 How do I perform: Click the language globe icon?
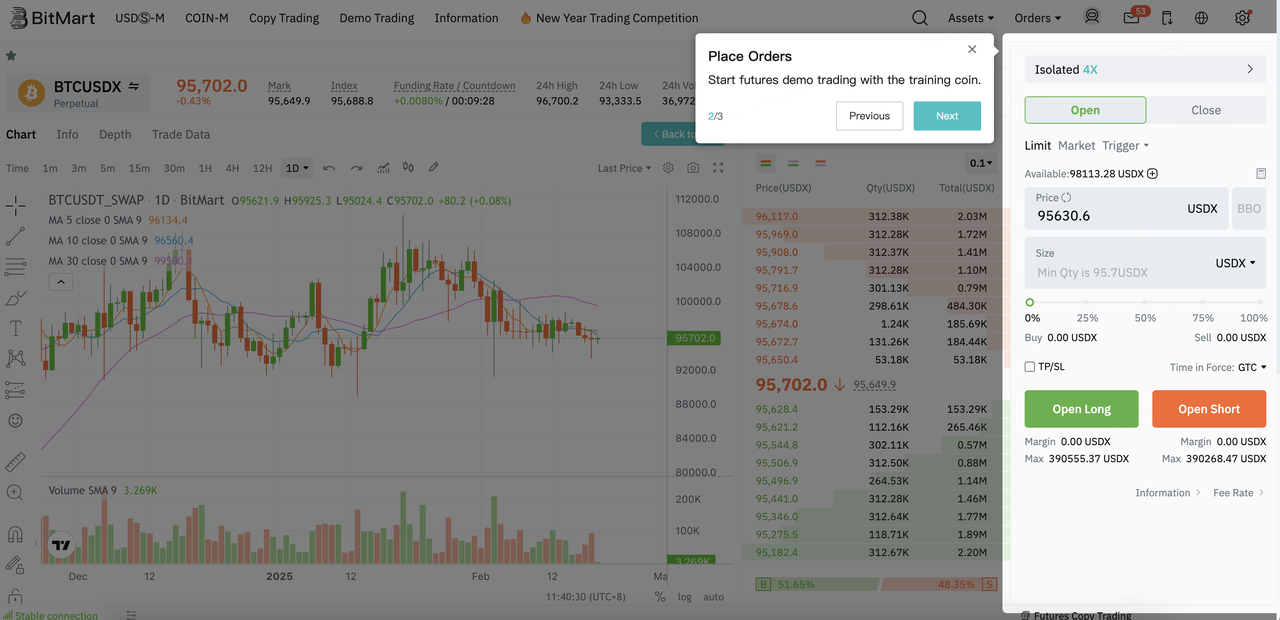[x=1202, y=18]
